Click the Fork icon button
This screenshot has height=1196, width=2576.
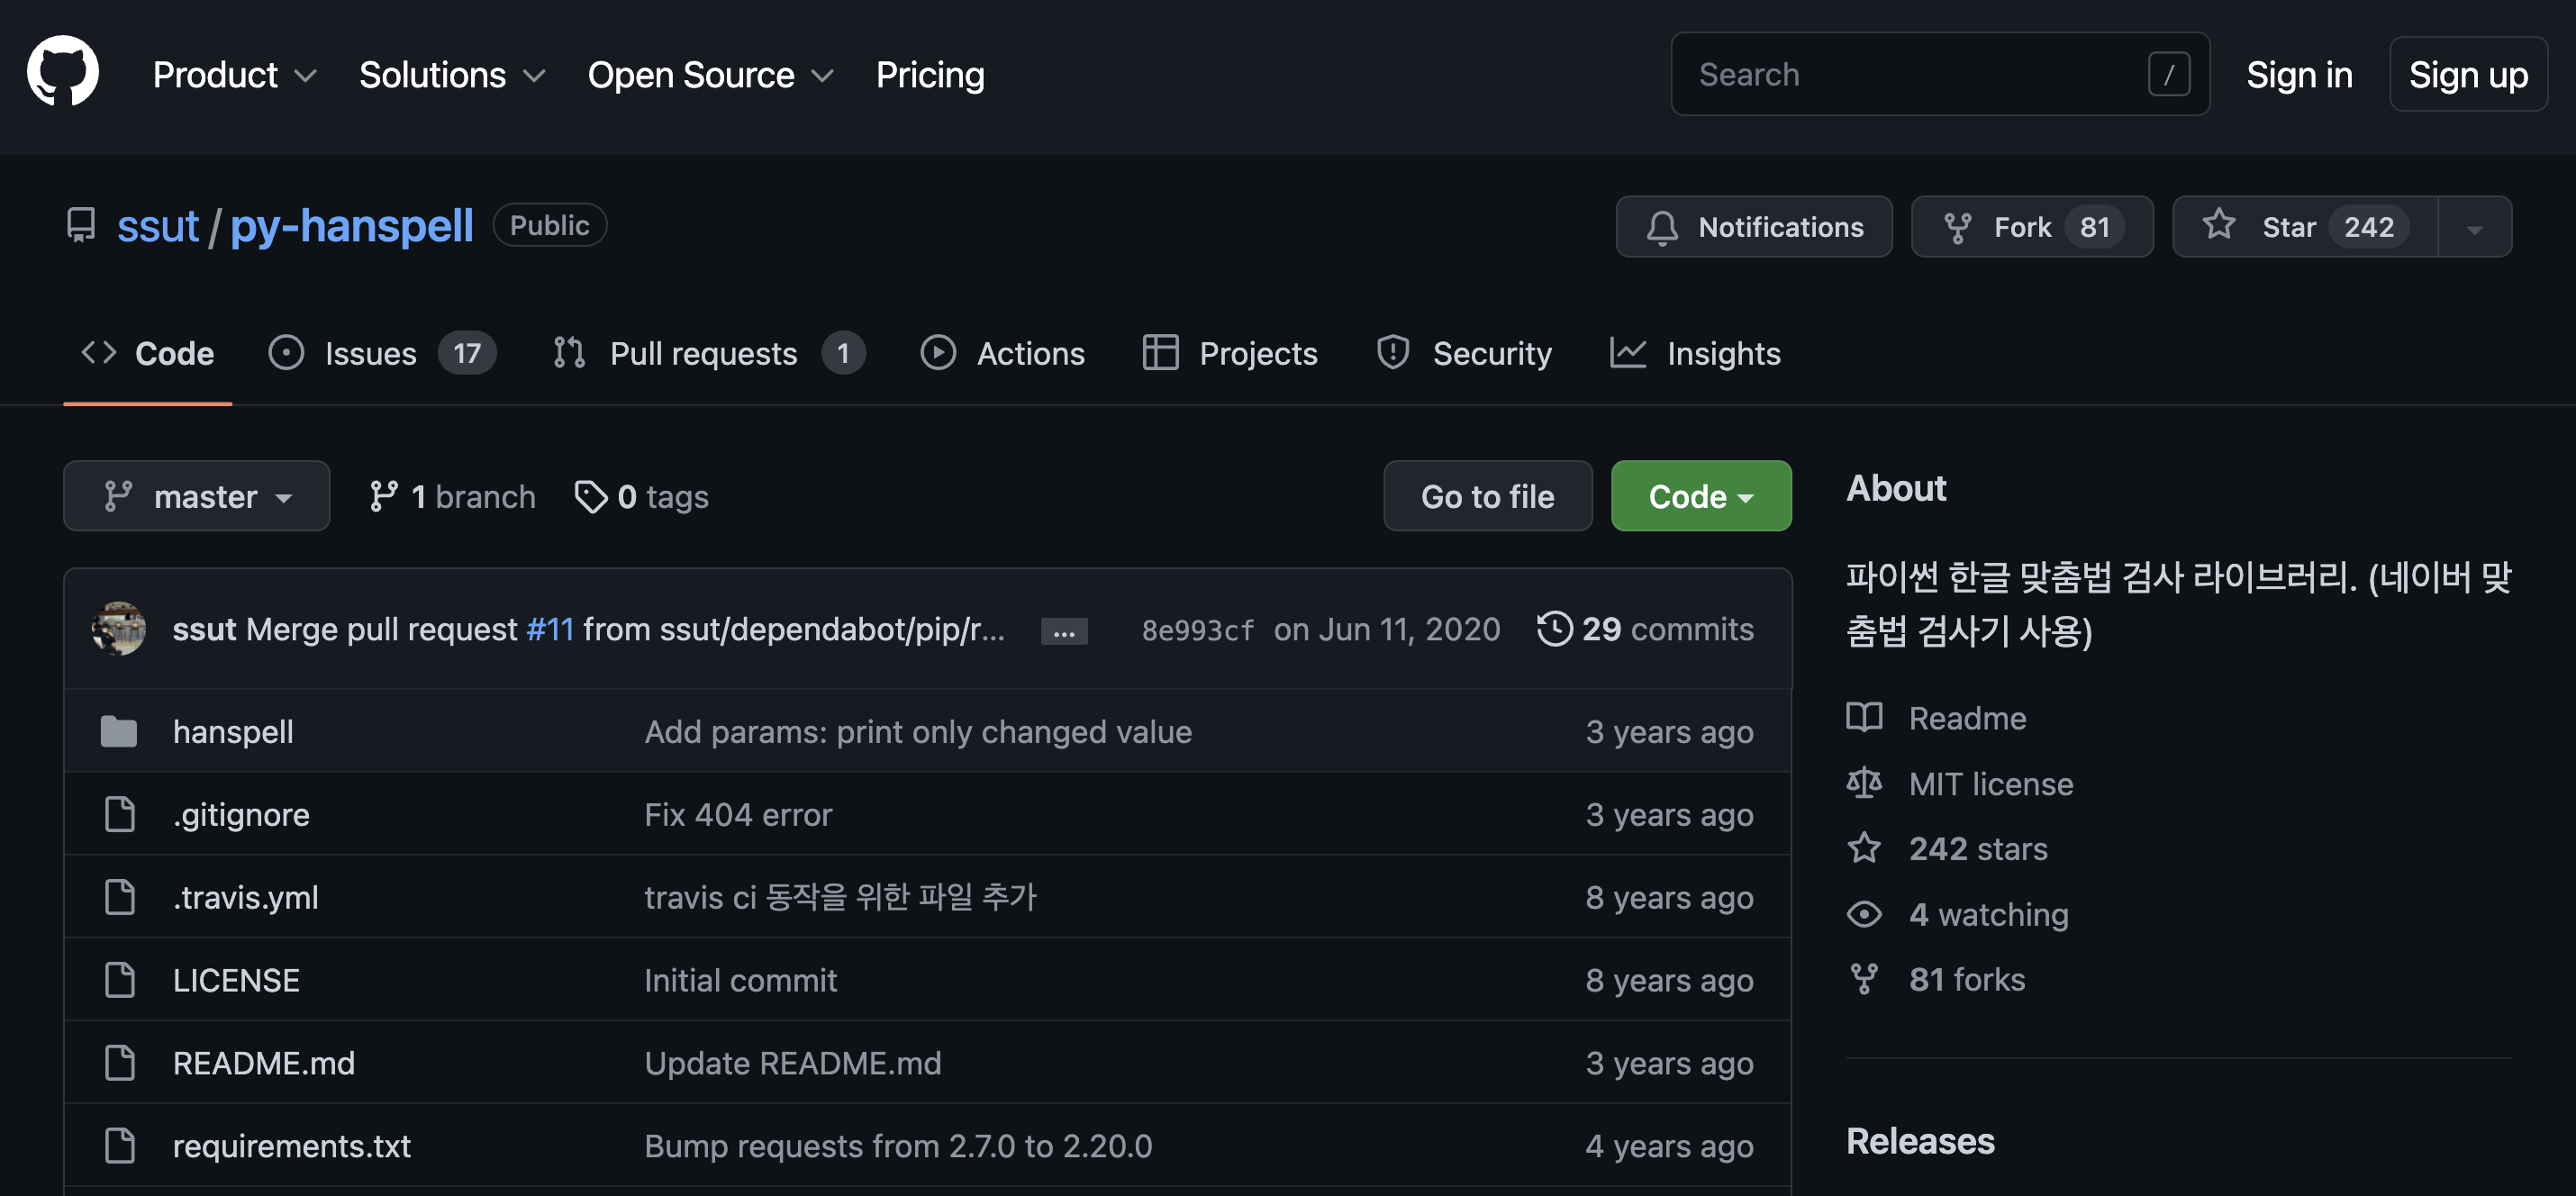(x=1957, y=227)
